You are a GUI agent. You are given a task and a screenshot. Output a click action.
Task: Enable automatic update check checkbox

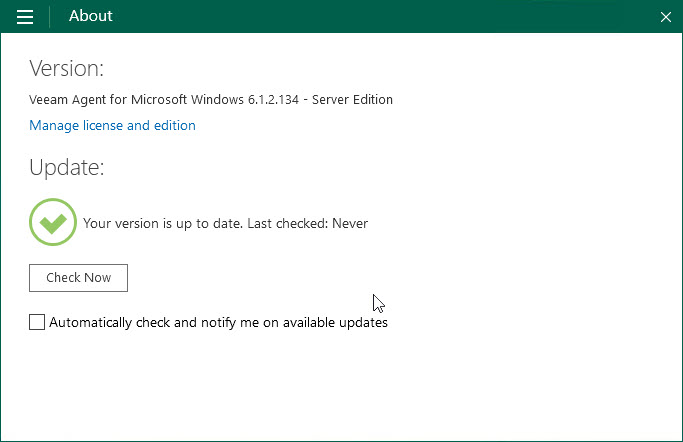tap(37, 322)
